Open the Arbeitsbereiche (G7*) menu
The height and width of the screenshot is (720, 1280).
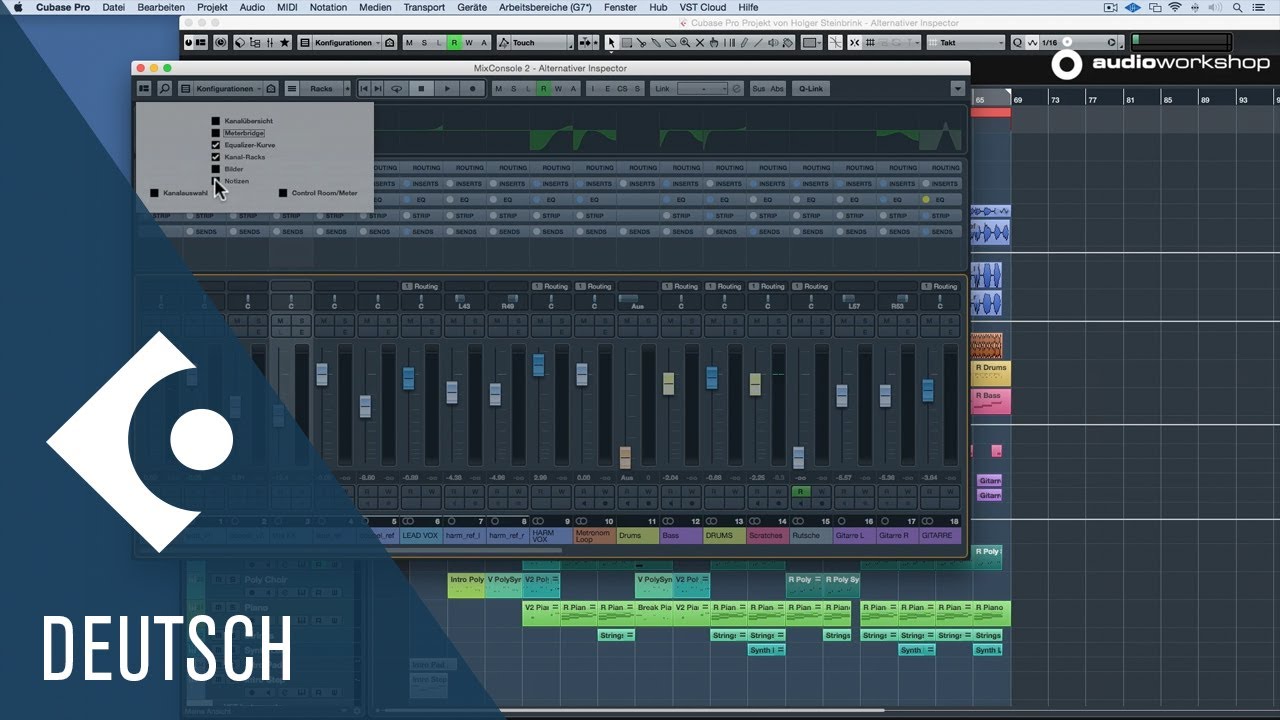(x=546, y=7)
